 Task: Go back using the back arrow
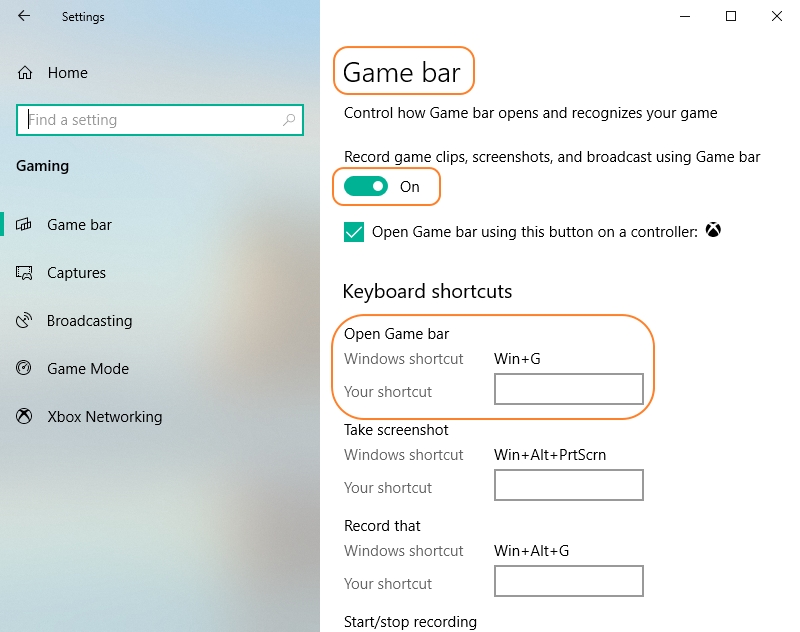[x=24, y=16]
